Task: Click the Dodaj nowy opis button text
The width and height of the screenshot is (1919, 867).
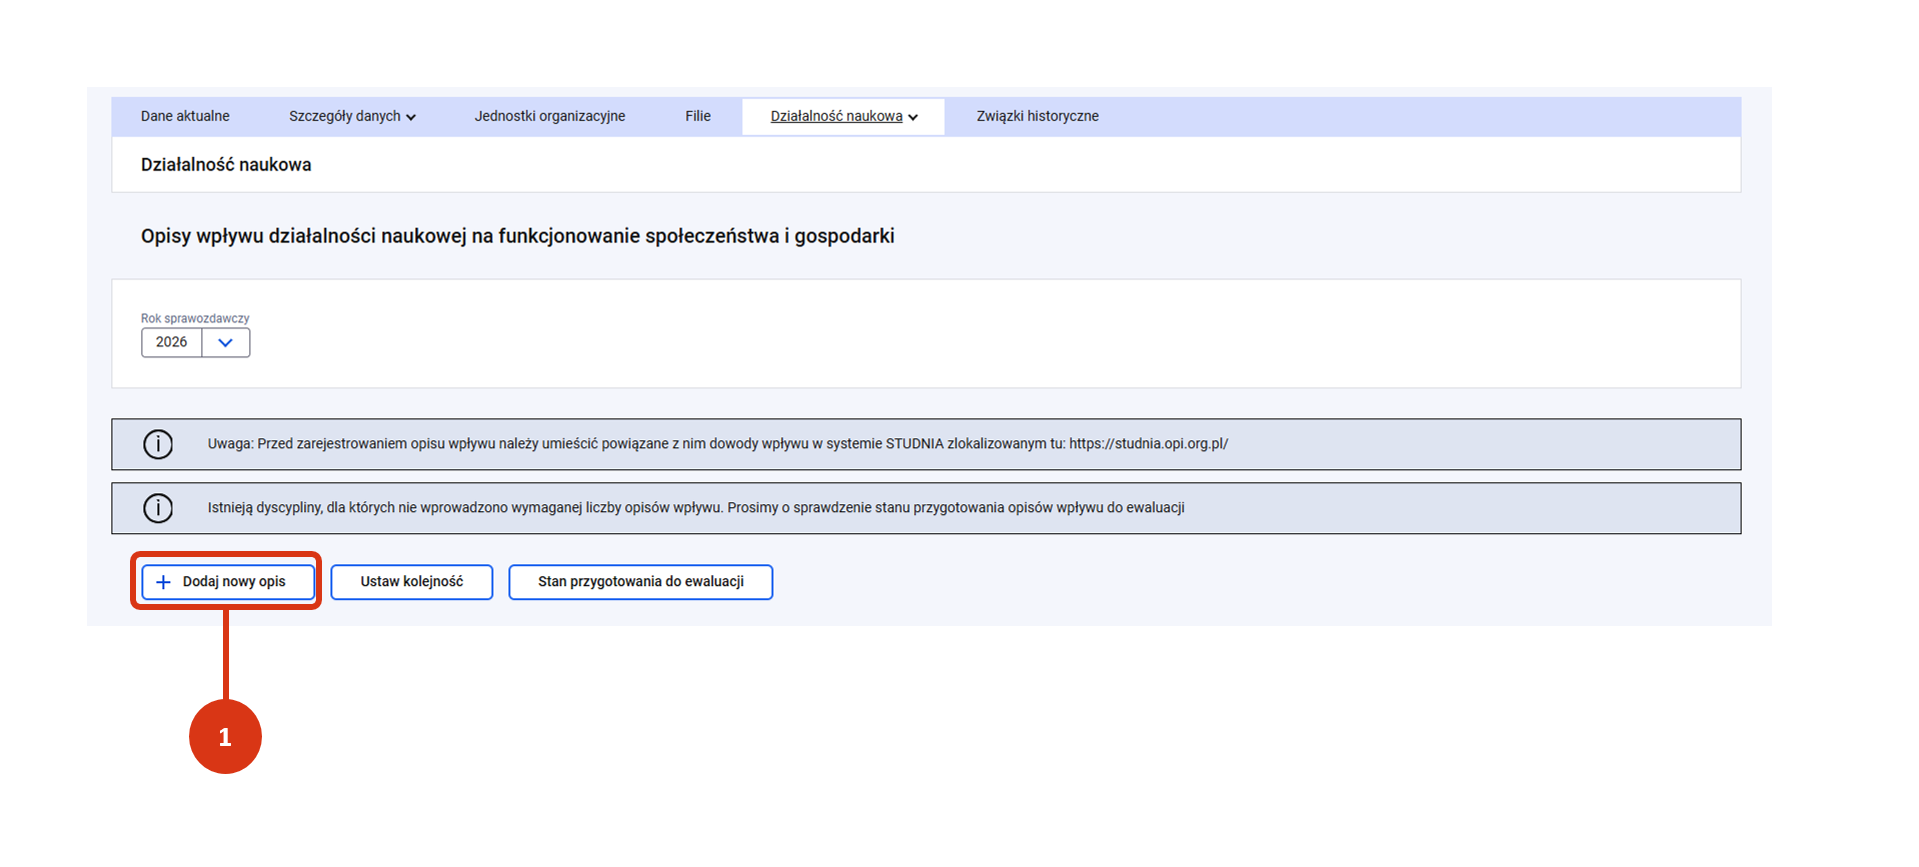Action: (234, 582)
